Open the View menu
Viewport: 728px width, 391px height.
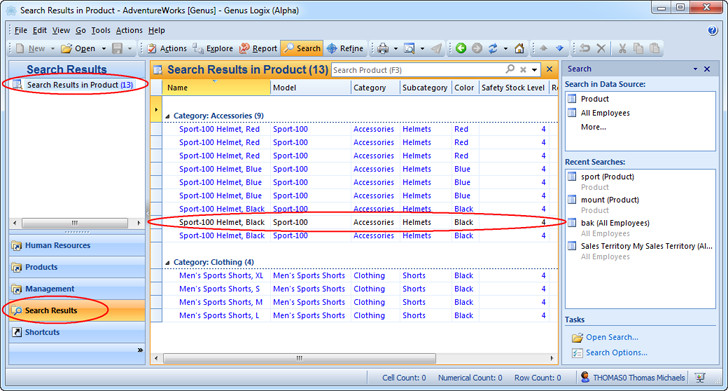coord(61,30)
